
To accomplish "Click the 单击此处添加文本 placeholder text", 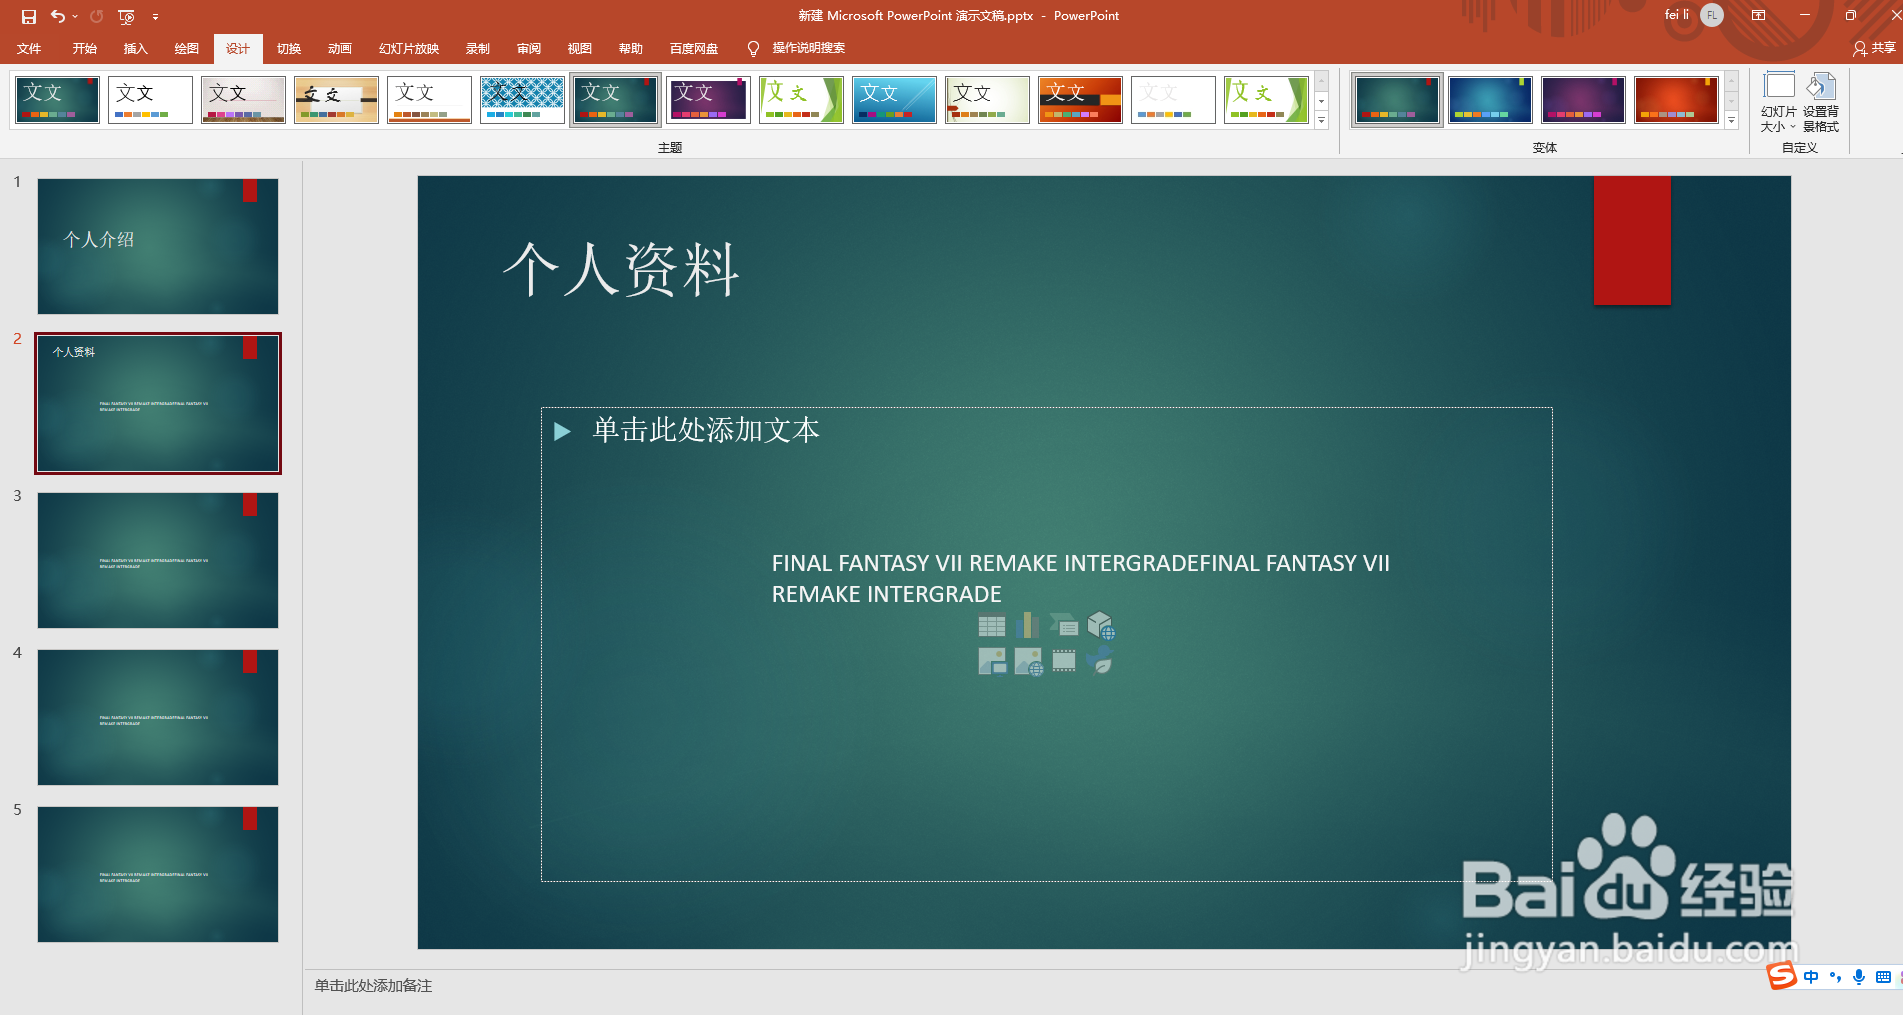I will [x=705, y=430].
